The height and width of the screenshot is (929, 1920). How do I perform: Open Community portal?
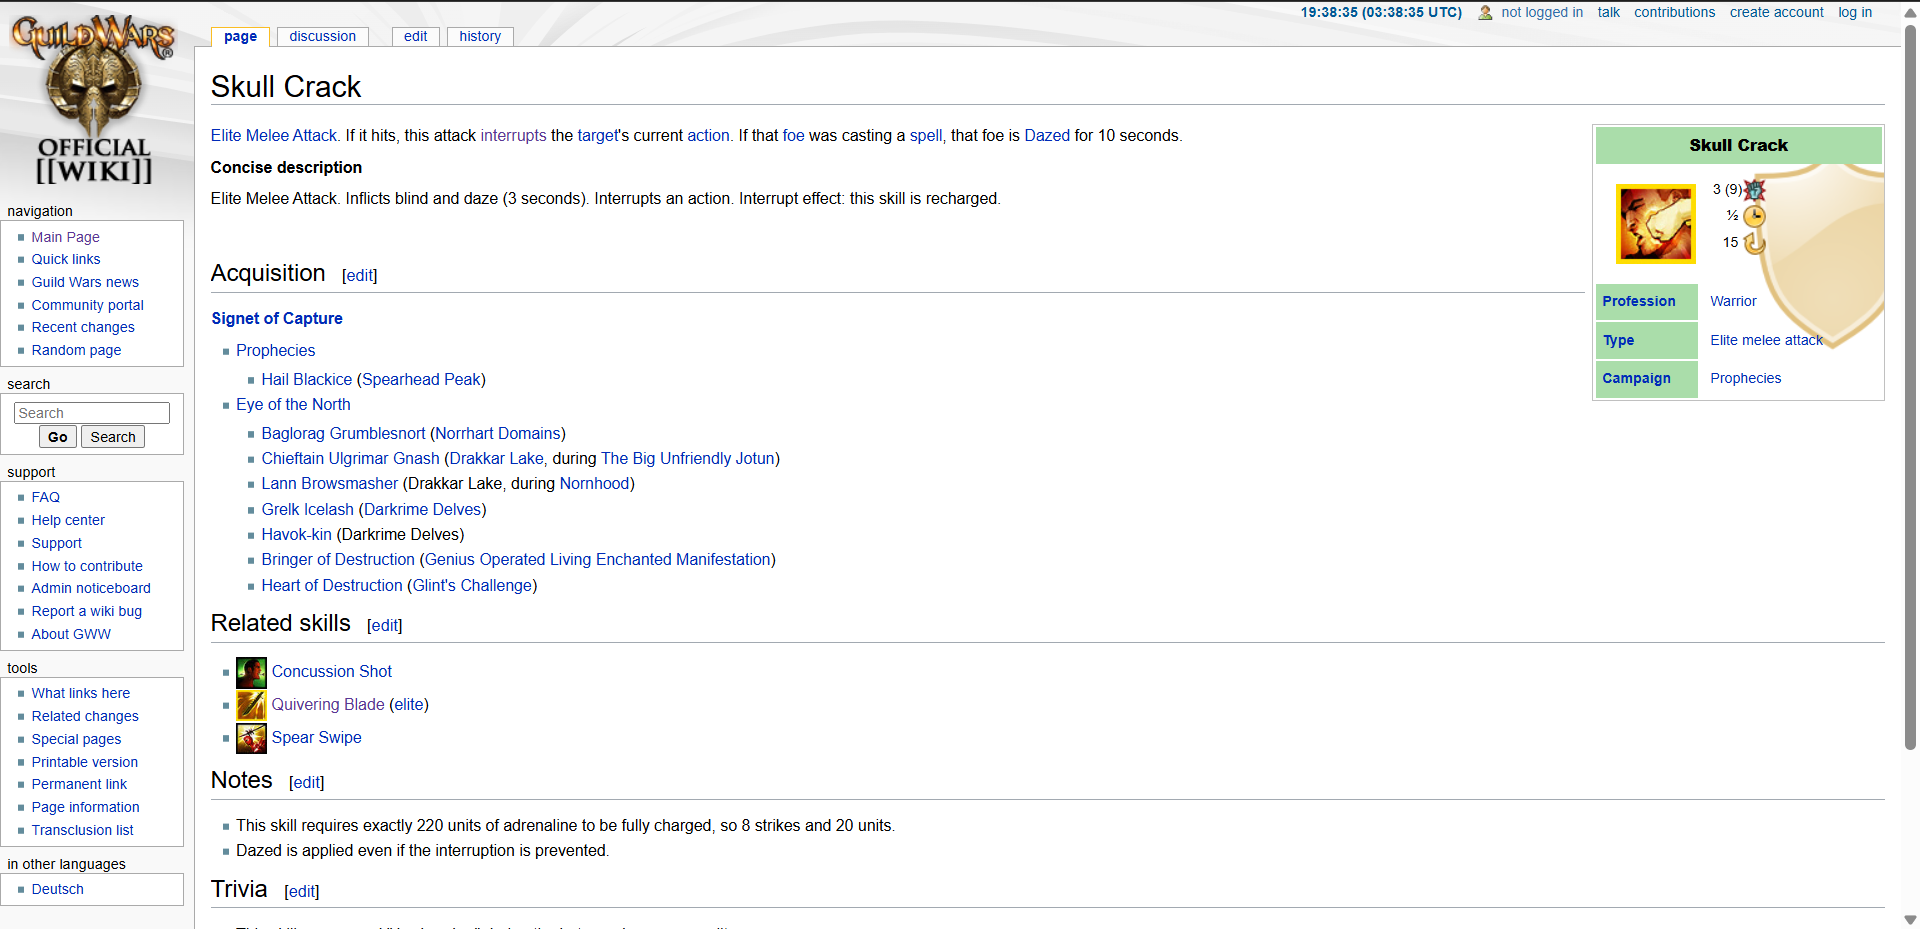(x=87, y=305)
